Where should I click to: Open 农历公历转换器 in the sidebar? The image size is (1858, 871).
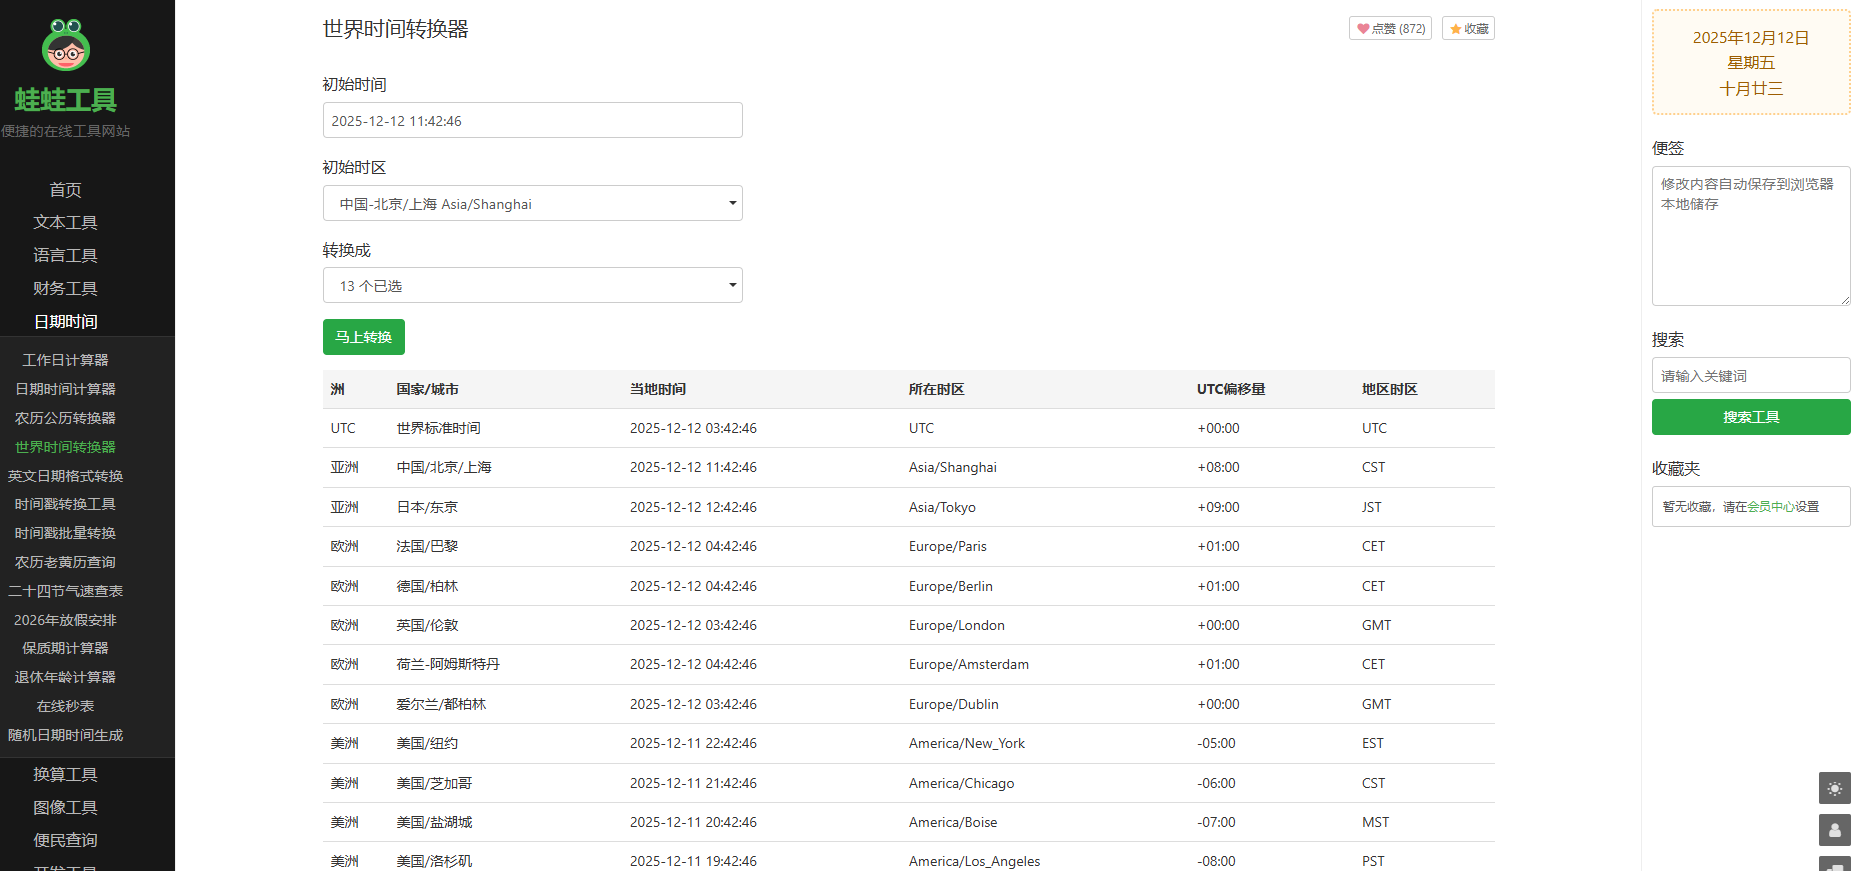click(66, 418)
